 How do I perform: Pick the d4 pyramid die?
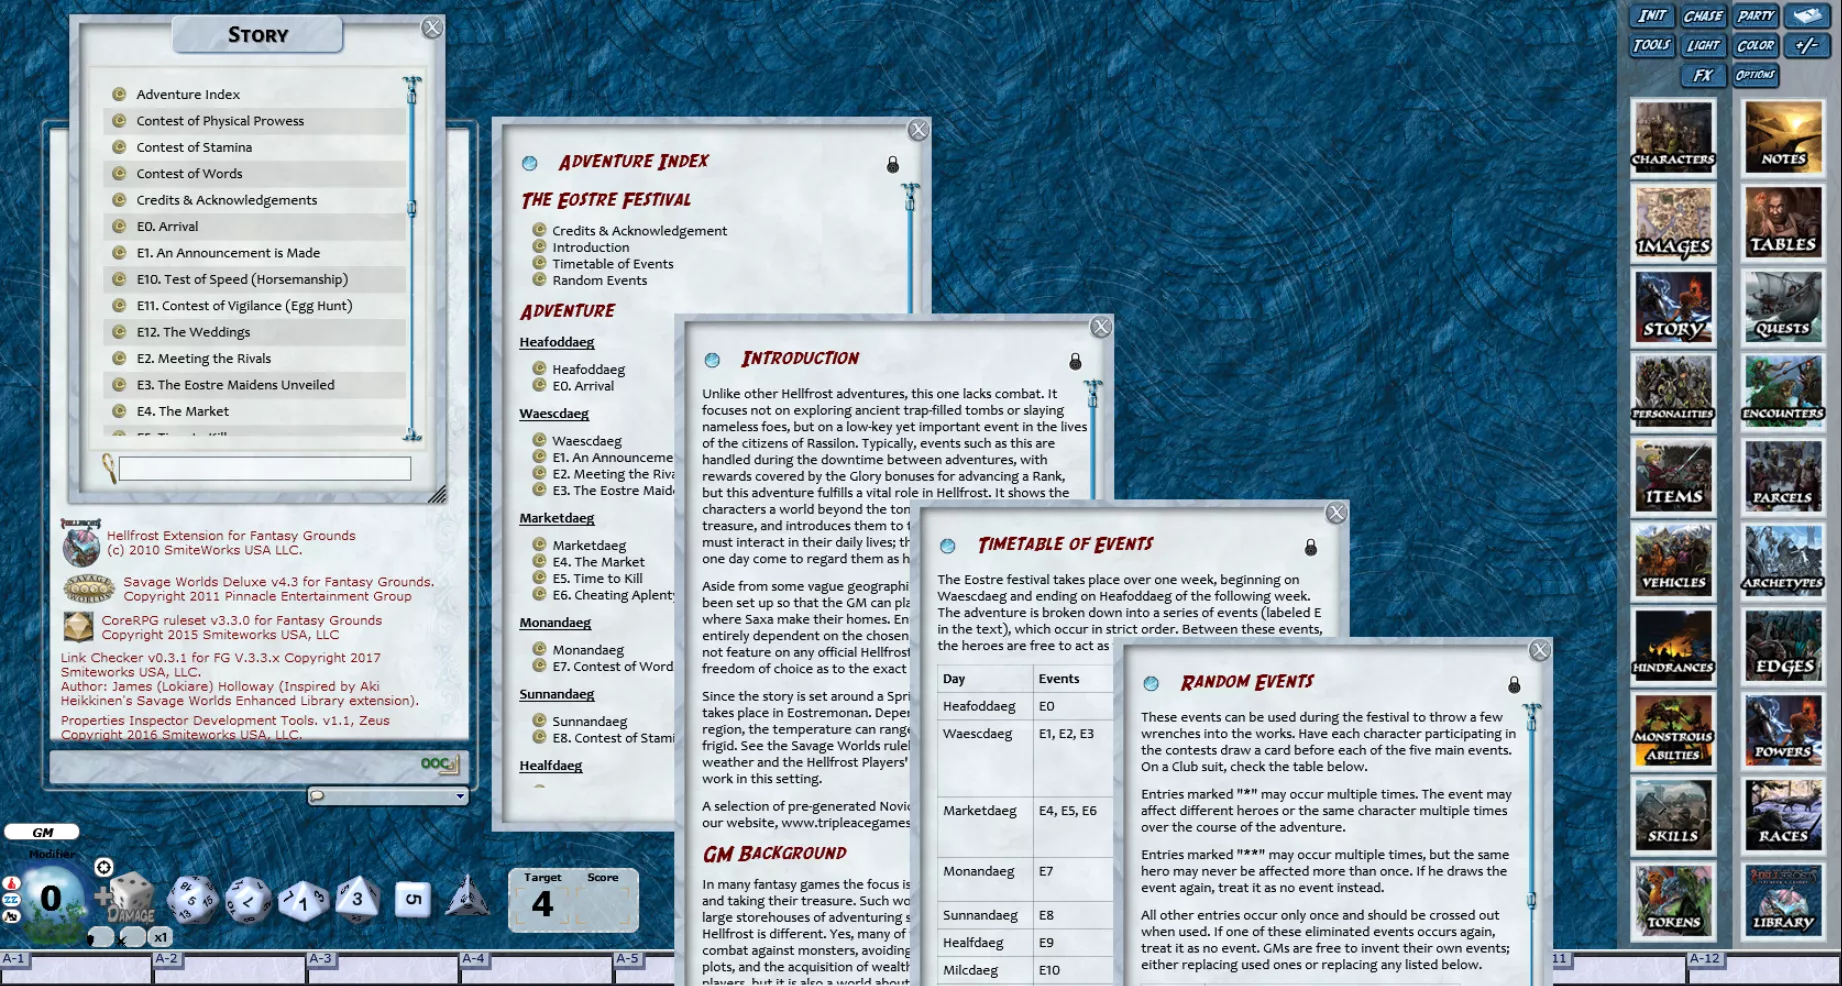[x=467, y=897]
